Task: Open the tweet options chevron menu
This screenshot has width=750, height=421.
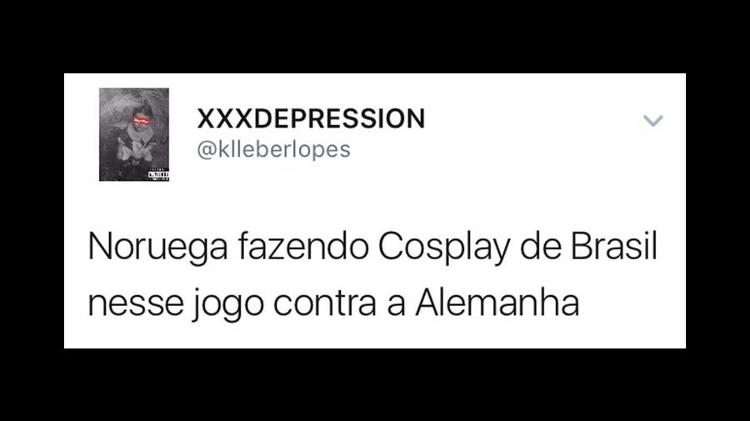Action: click(653, 121)
